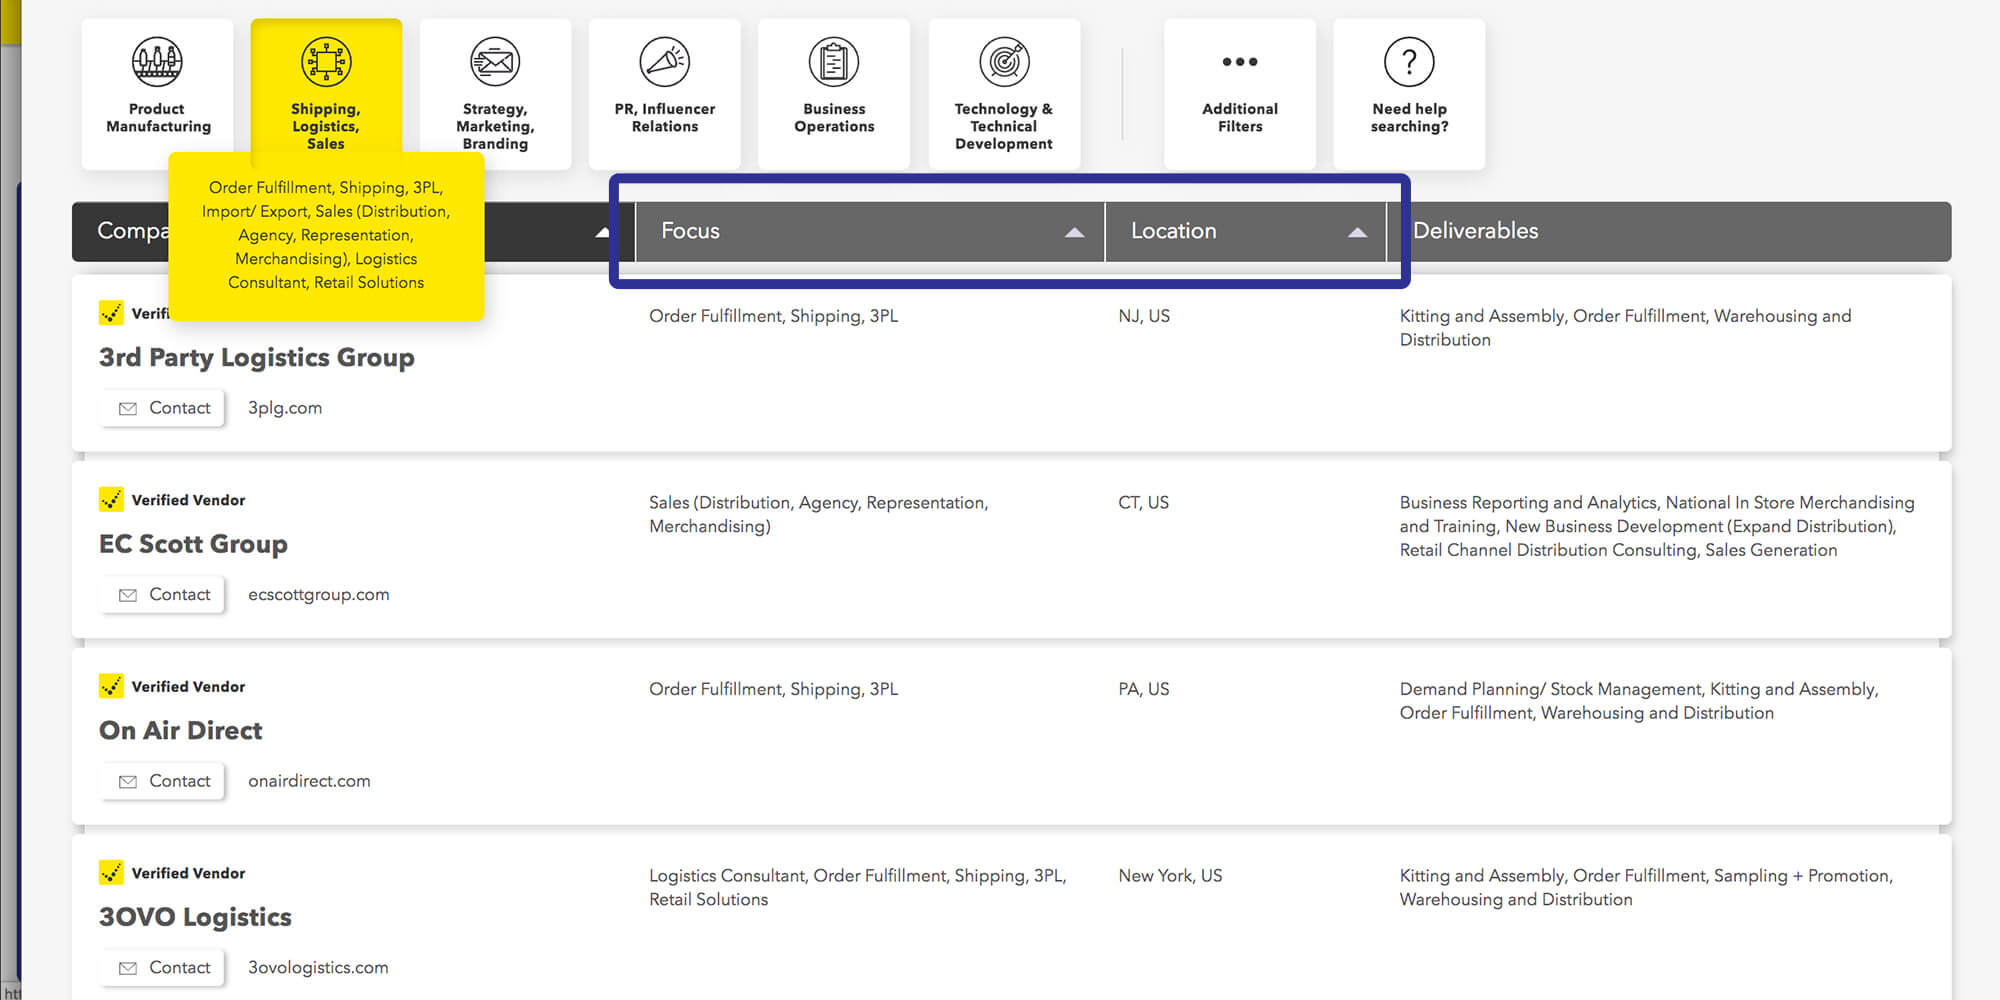
Task: Open EC Scott Group company name
Action: [x=193, y=544]
